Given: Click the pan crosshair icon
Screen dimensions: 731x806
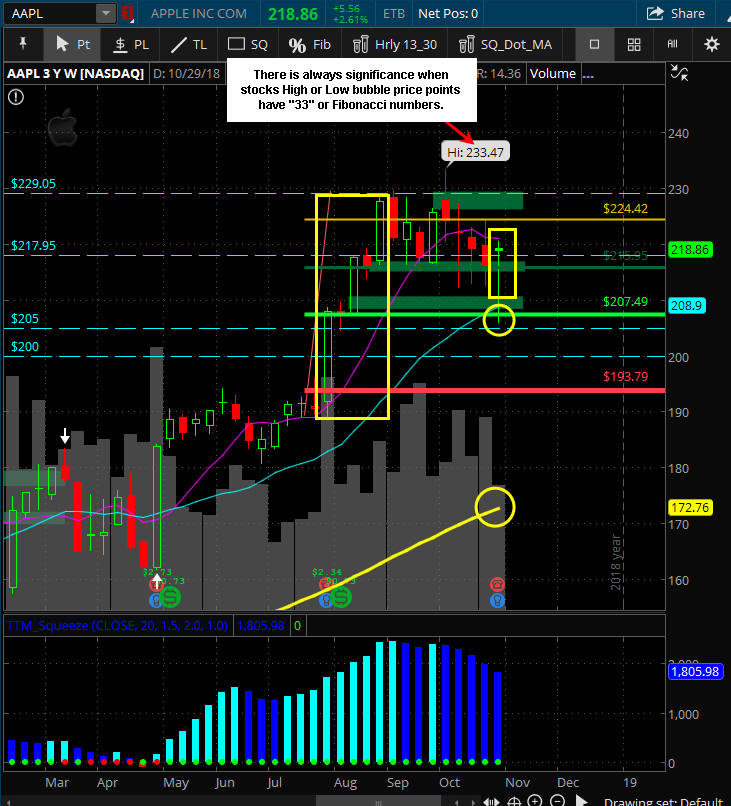Looking at the screenshot, I should (x=514, y=800).
